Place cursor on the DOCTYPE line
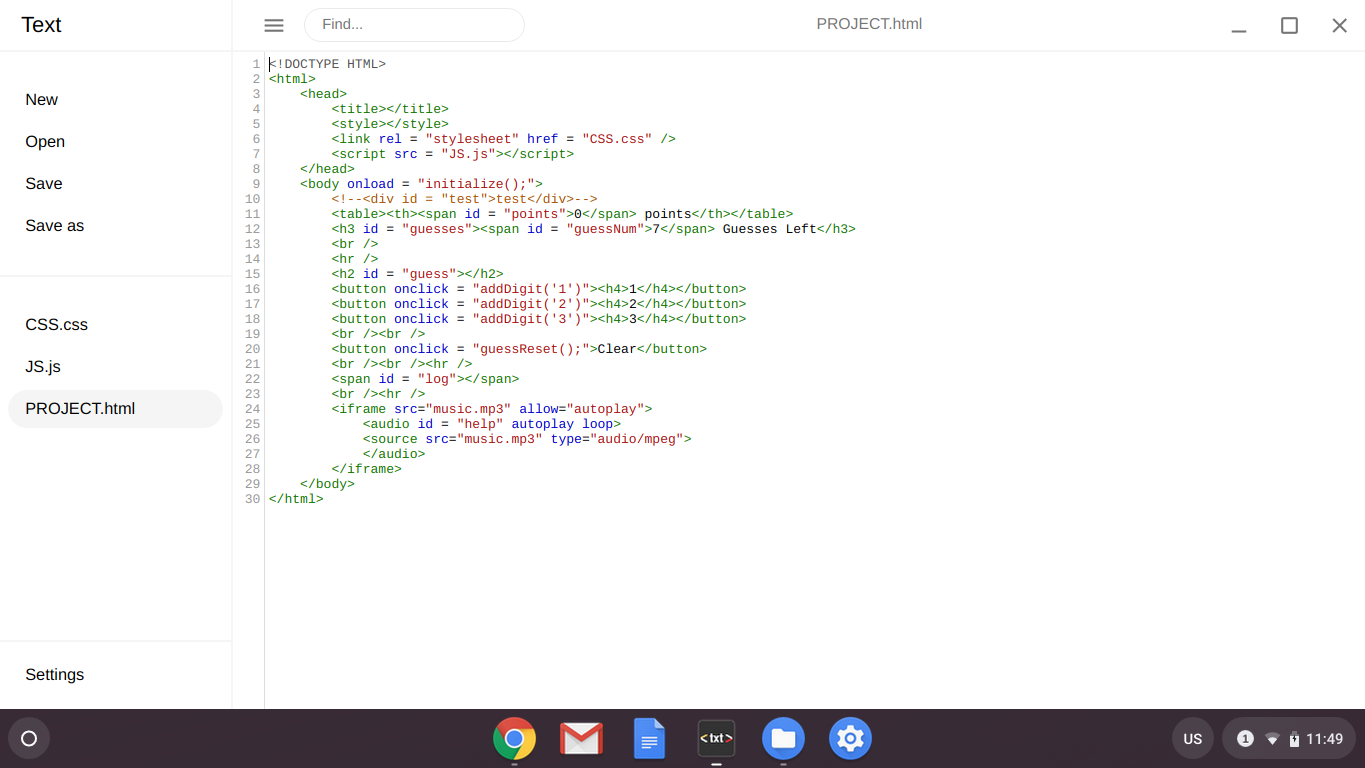1365x768 pixels. (x=327, y=64)
